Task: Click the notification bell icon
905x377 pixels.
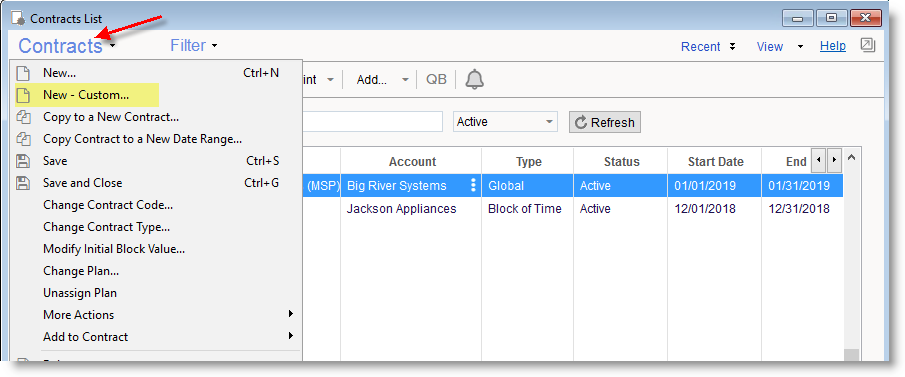Action: point(474,80)
